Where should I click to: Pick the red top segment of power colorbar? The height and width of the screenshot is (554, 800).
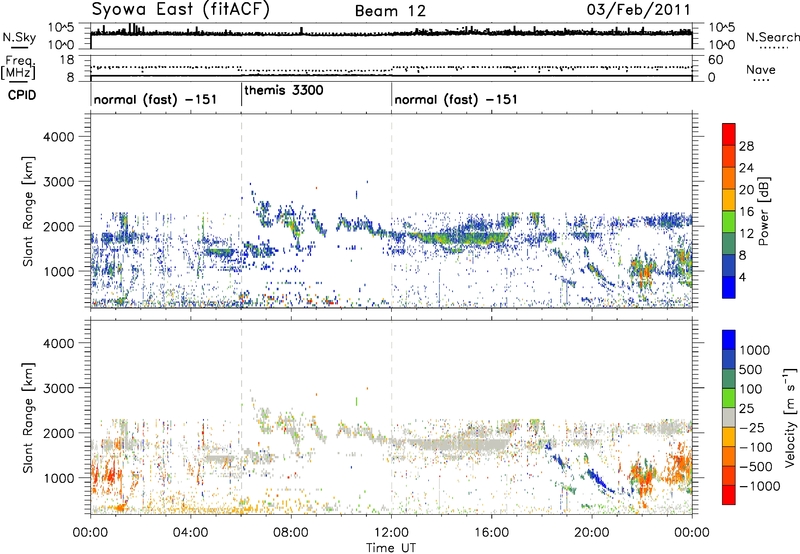point(729,134)
